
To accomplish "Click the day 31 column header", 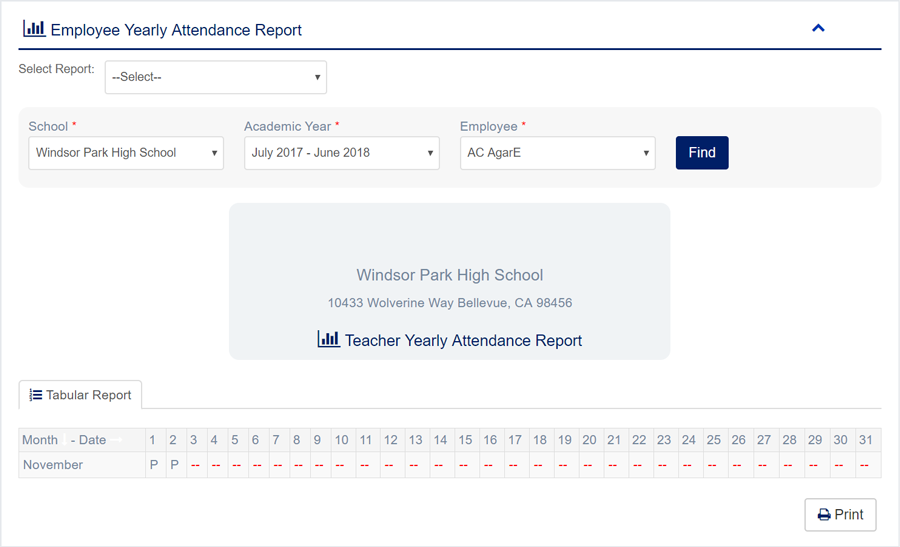I will pos(865,440).
